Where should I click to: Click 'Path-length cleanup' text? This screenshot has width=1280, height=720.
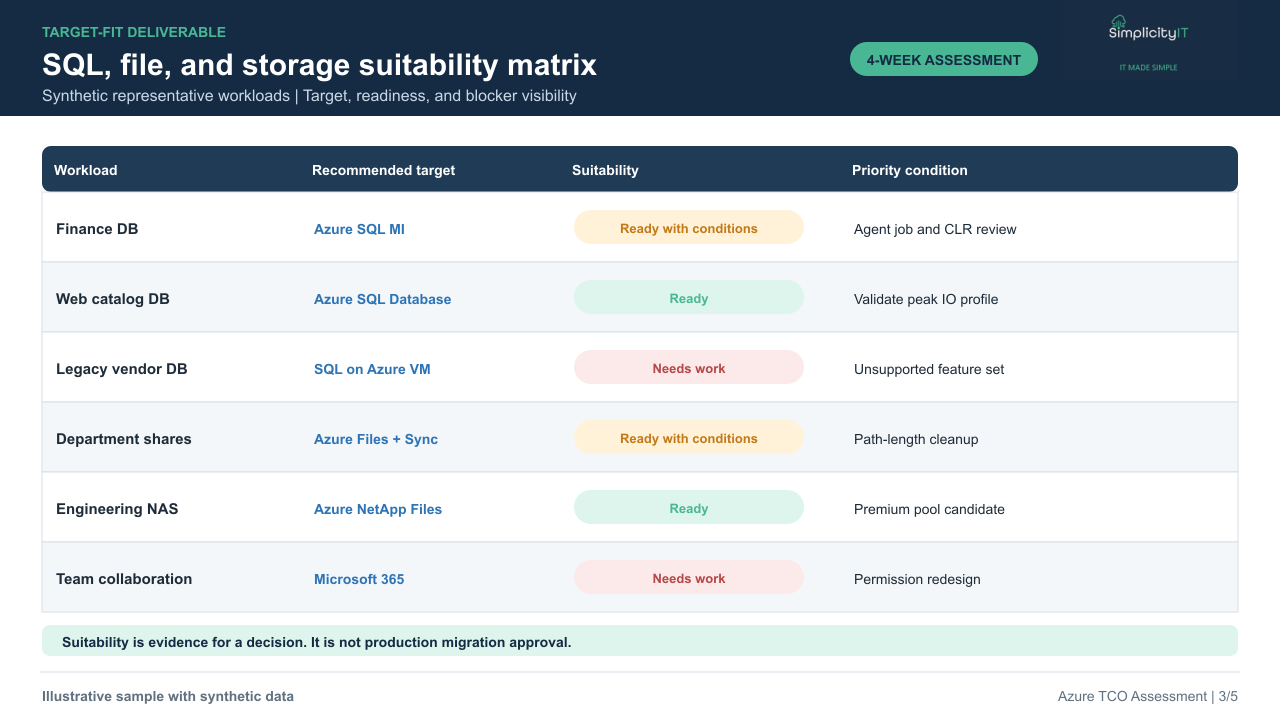point(916,439)
